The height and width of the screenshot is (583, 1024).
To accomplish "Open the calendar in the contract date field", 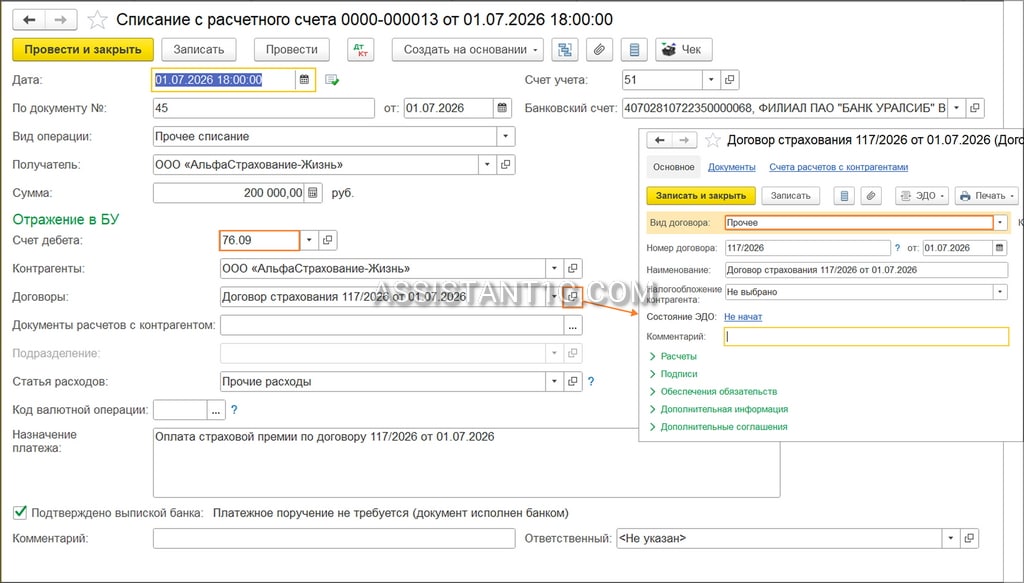I will click(1000, 248).
